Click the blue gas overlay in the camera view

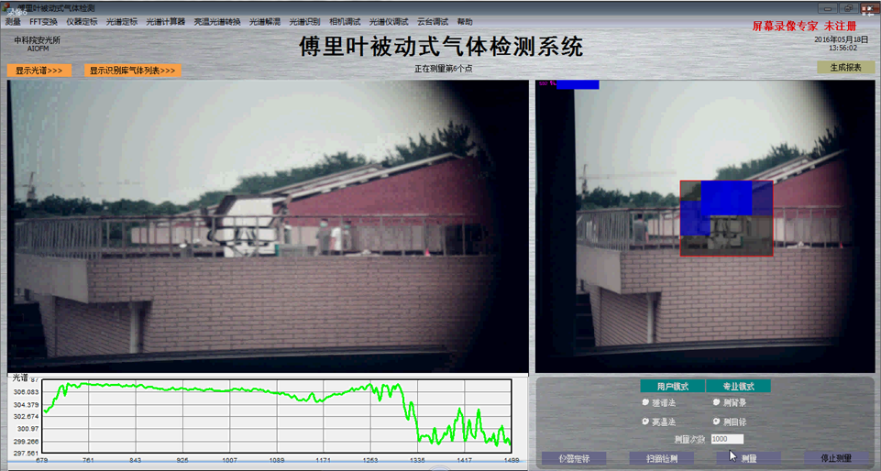pos(726,198)
